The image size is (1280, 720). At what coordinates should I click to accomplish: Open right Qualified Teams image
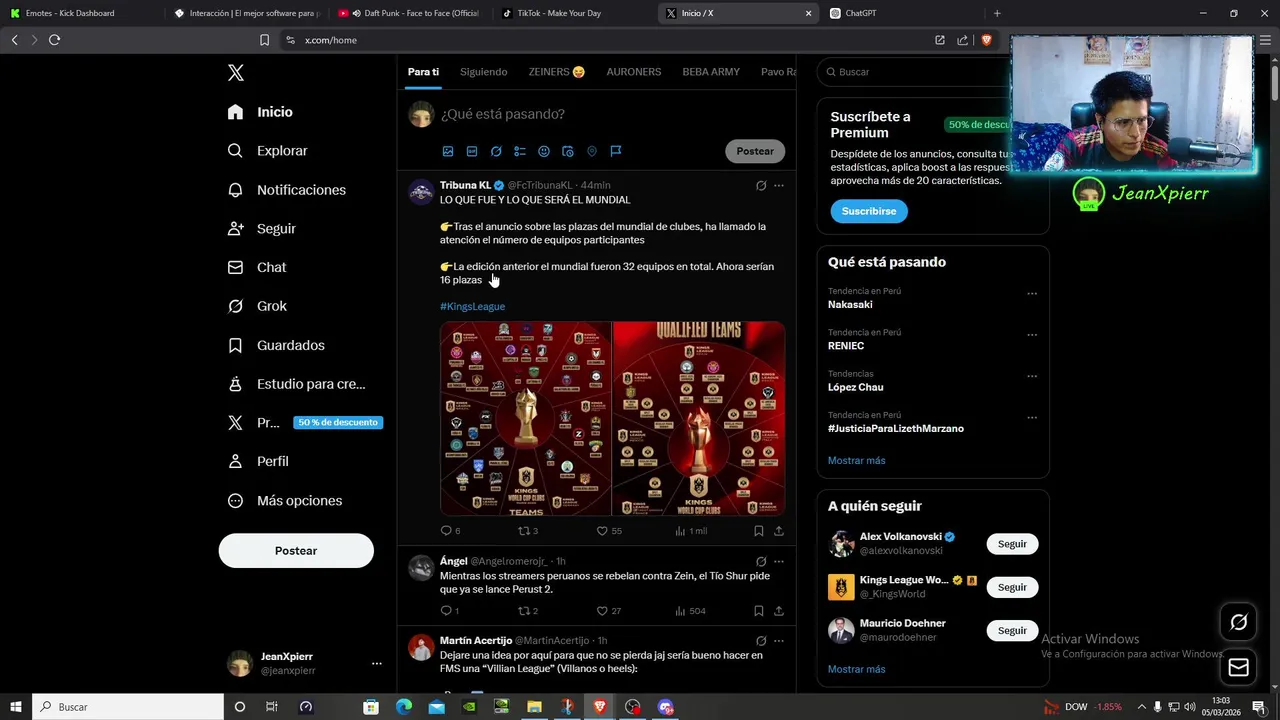[699, 418]
